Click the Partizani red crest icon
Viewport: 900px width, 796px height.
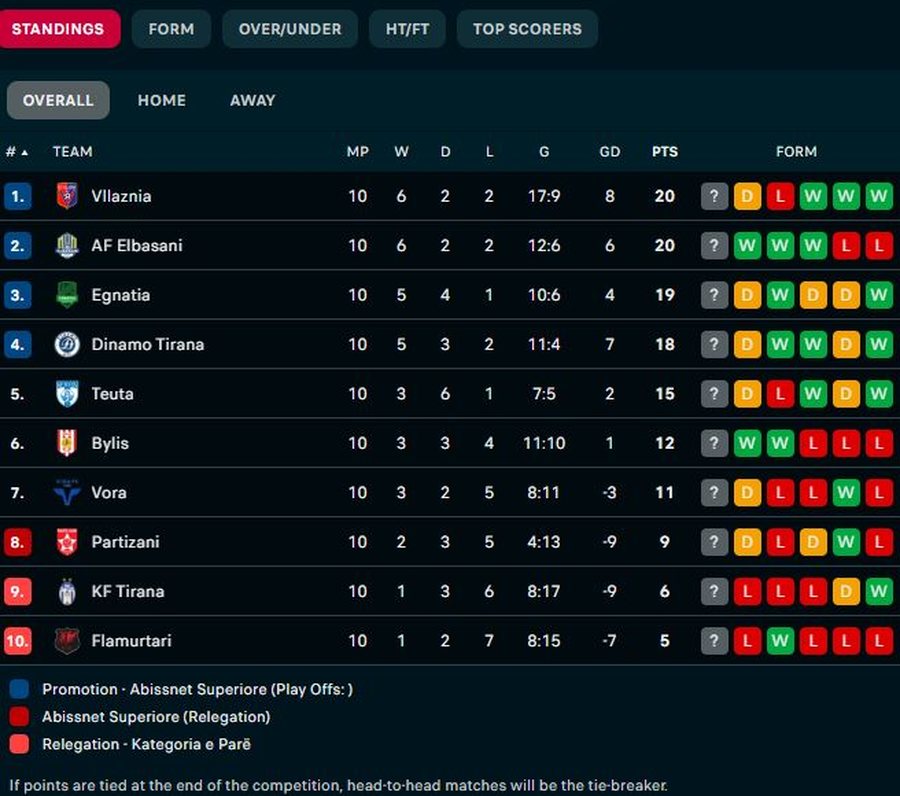point(67,542)
